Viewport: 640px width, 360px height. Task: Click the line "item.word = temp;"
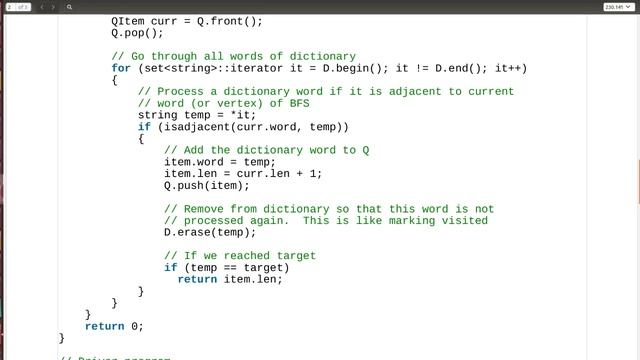click(x=220, y=162)
